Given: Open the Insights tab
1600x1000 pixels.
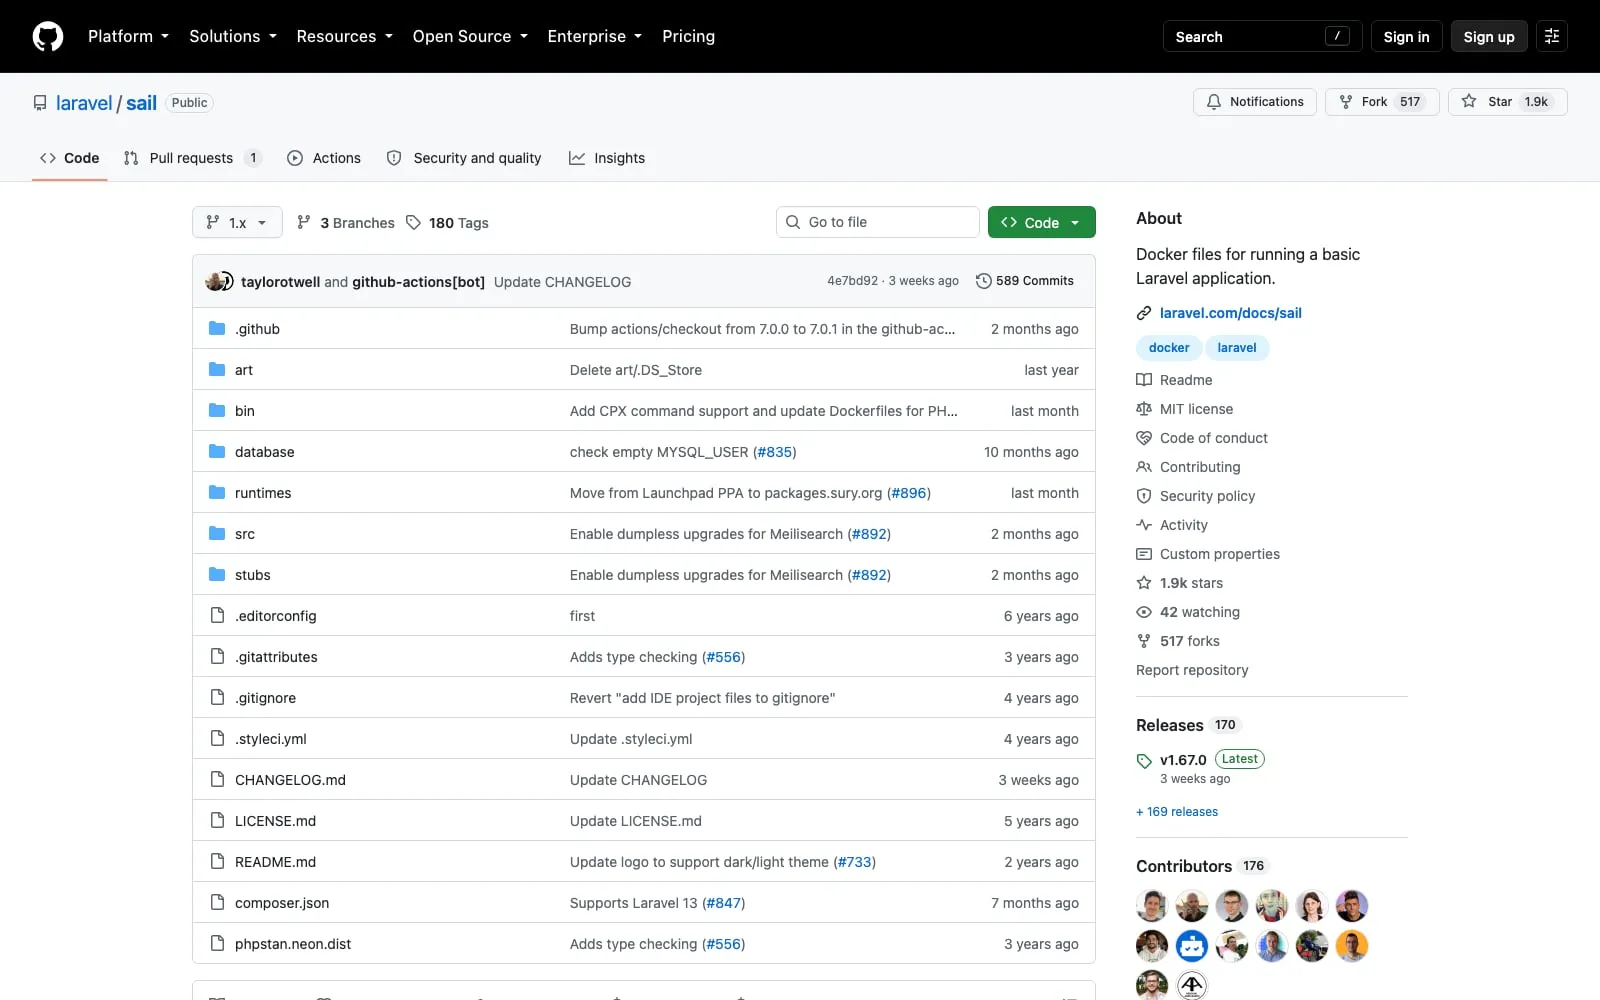Looking at the screenshot, I should point(607,158).
